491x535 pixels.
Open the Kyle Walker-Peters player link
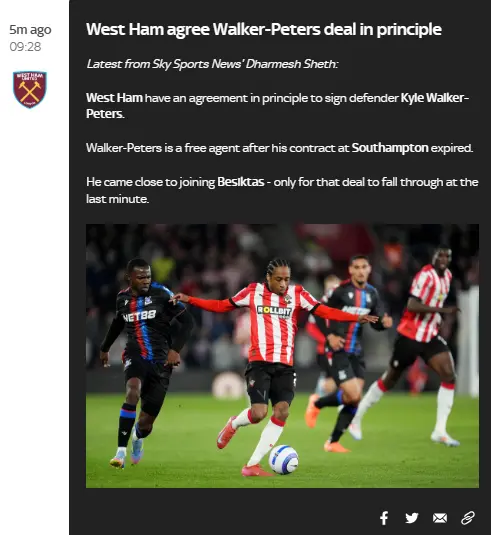[277, 106]
